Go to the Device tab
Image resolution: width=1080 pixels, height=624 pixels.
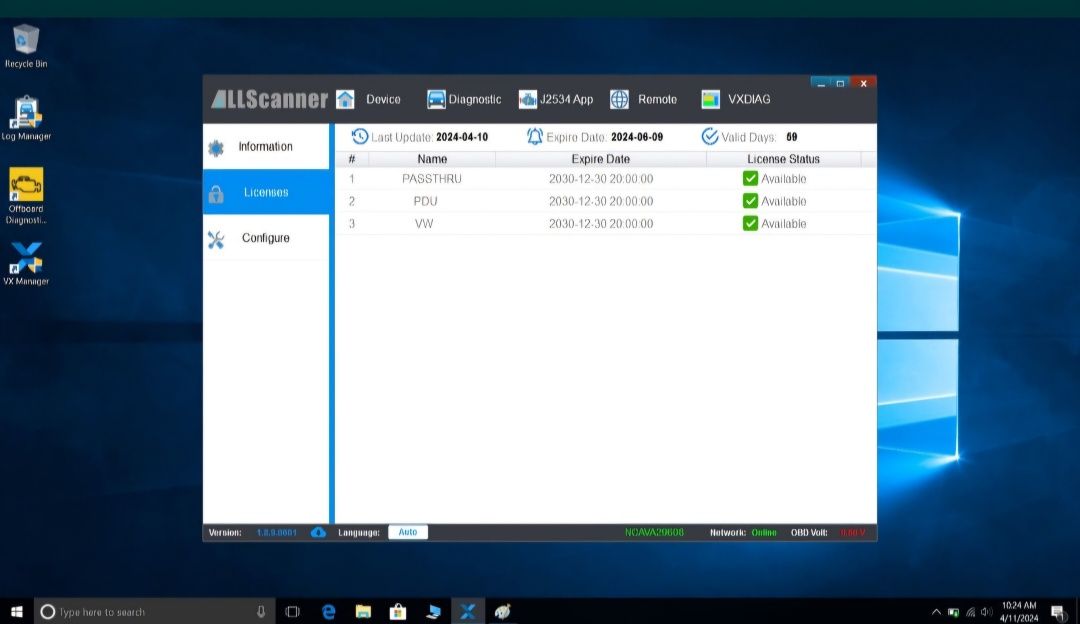pos(368,99)
